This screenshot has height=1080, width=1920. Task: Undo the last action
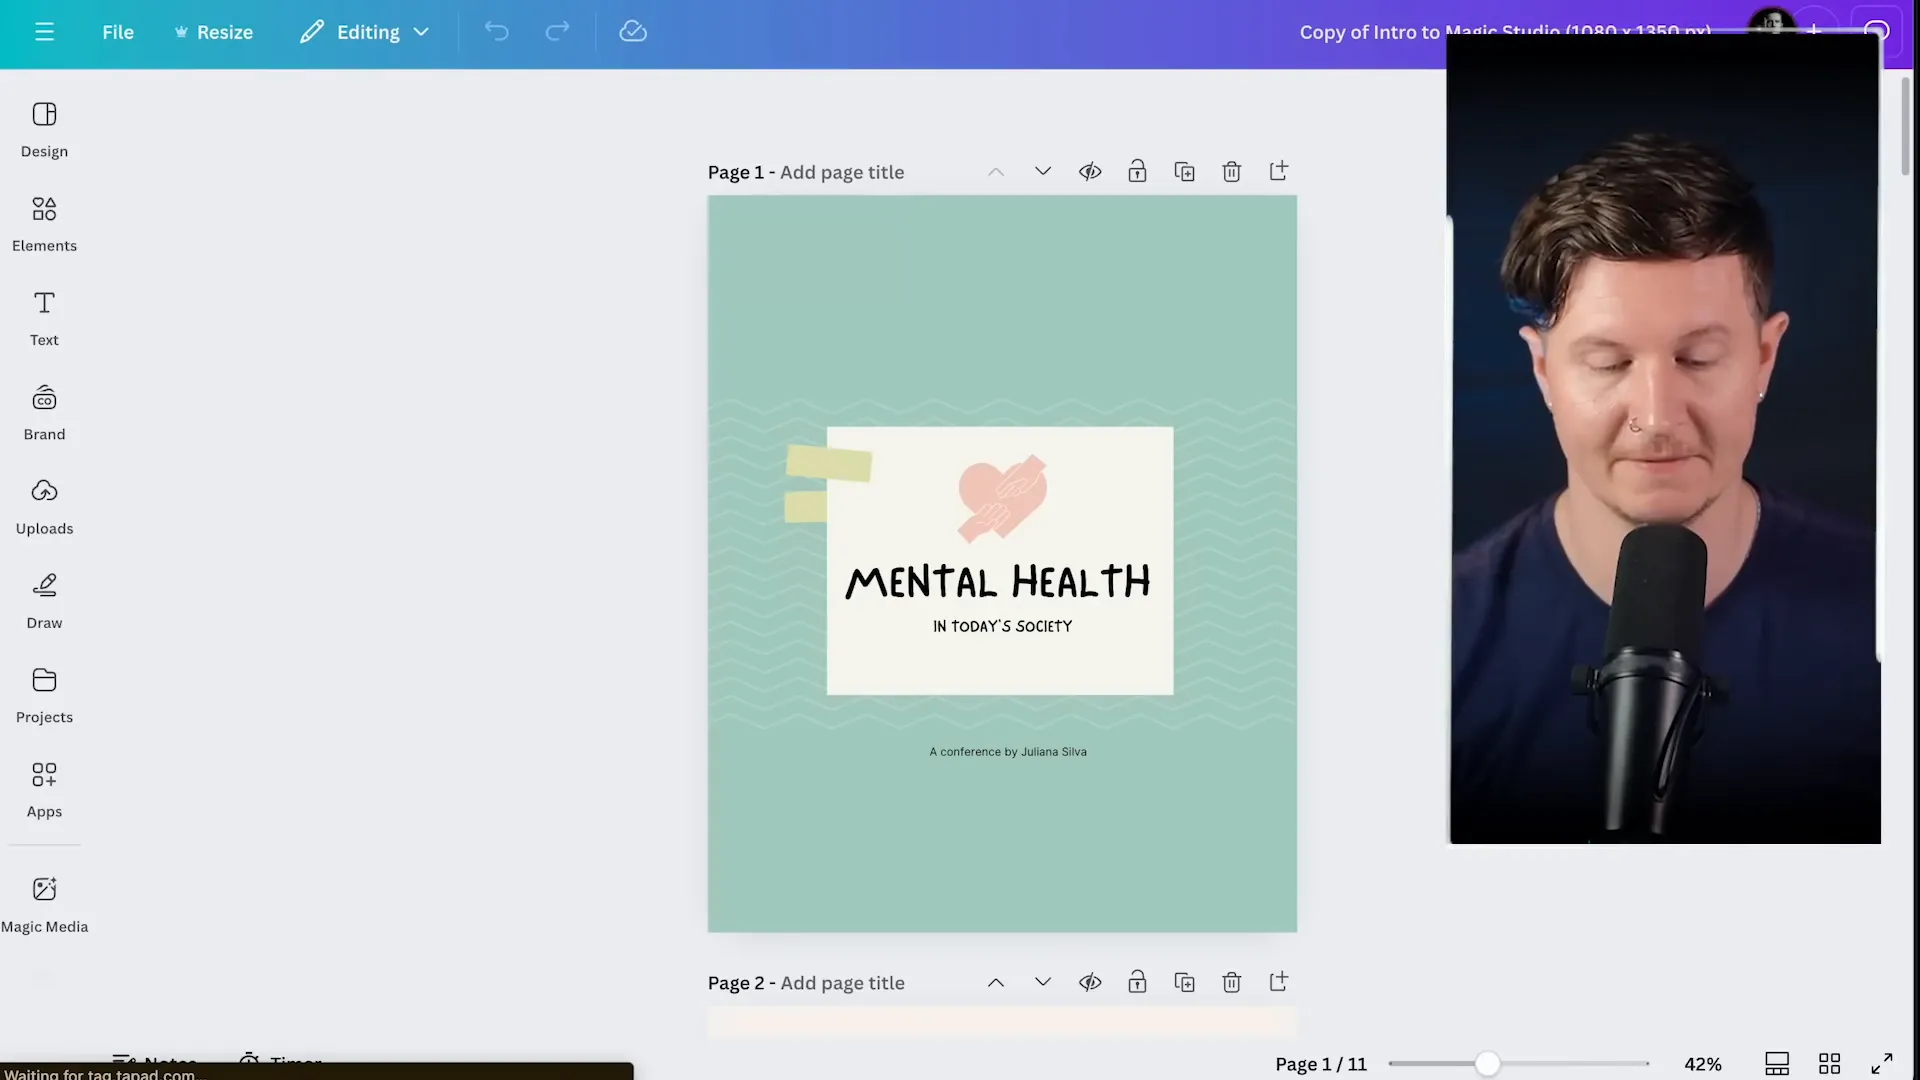click(497, 32)
